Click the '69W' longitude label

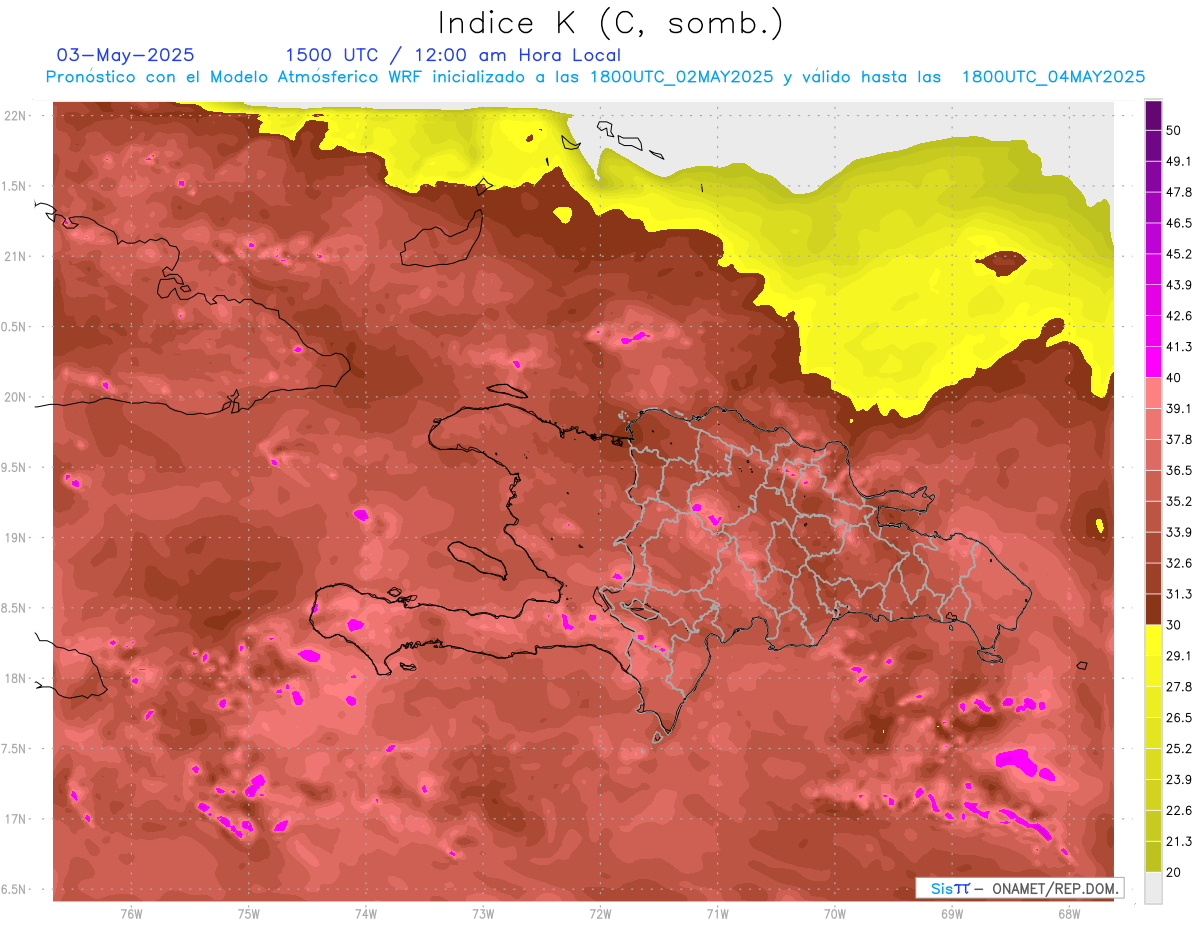pyautogui.click(x=952, y=913)
